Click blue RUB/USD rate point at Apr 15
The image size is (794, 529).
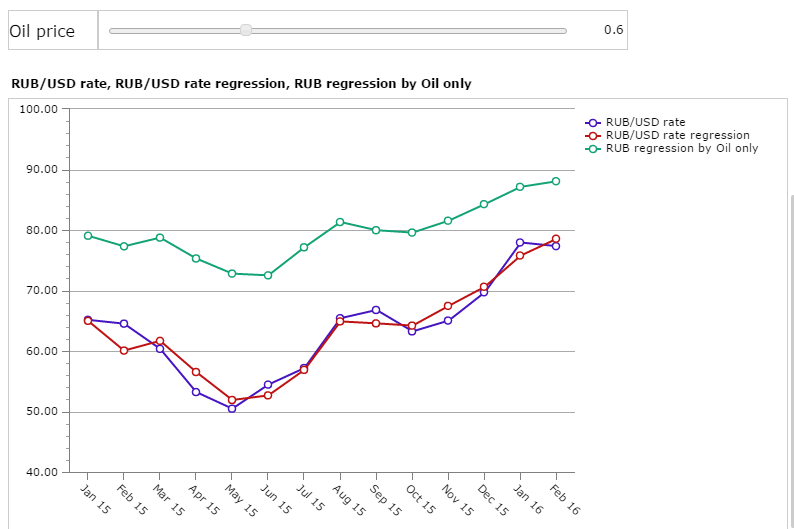pos(196,391)
